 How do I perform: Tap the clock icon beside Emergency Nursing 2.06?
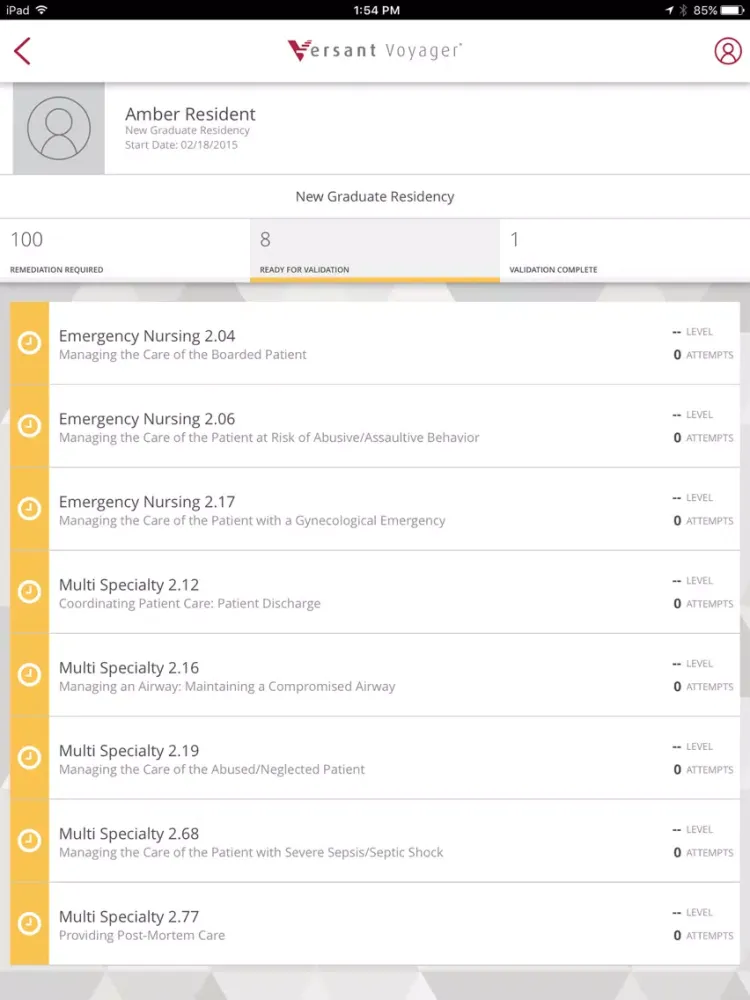[x=30, y=426]
